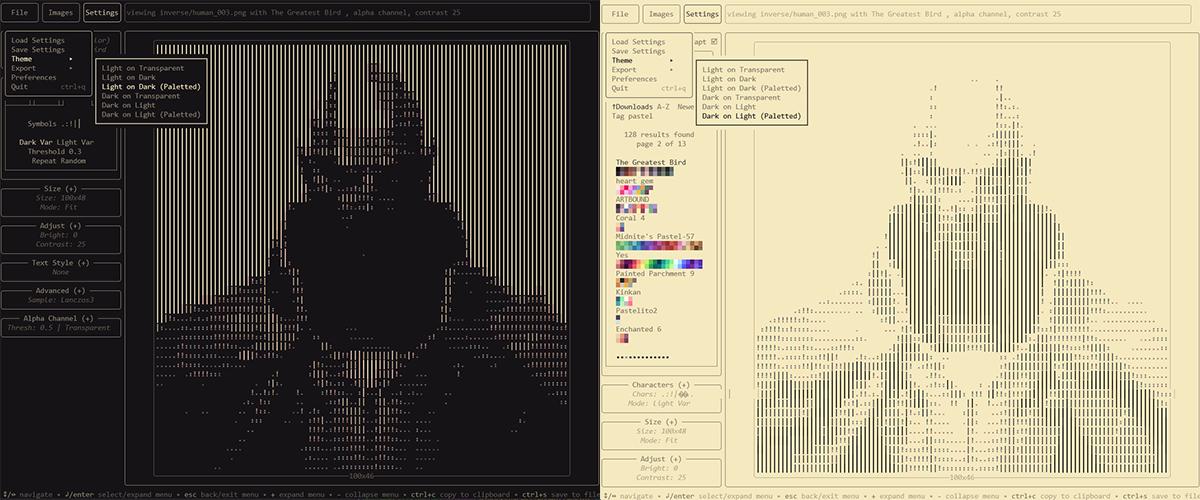
Task: Select Light Var mode in dark window
Action: (x=76, y=142)
